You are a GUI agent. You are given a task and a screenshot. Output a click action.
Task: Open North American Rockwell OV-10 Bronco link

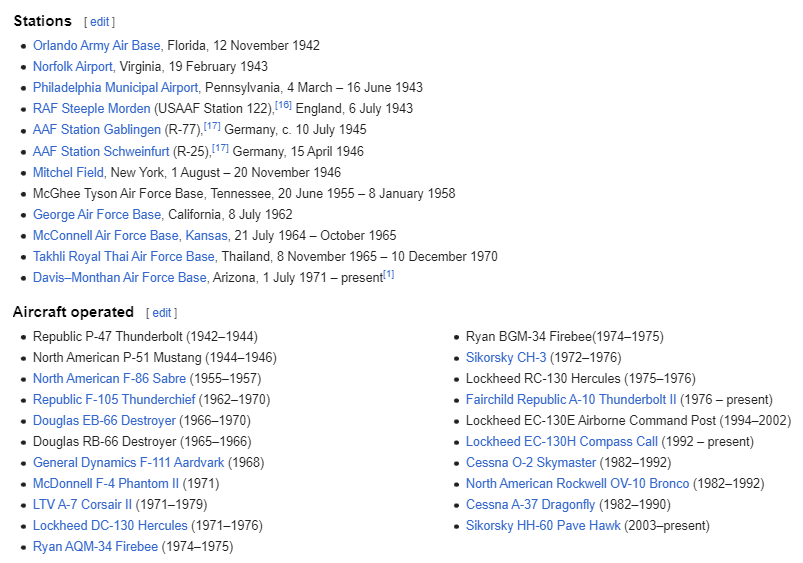577,484
